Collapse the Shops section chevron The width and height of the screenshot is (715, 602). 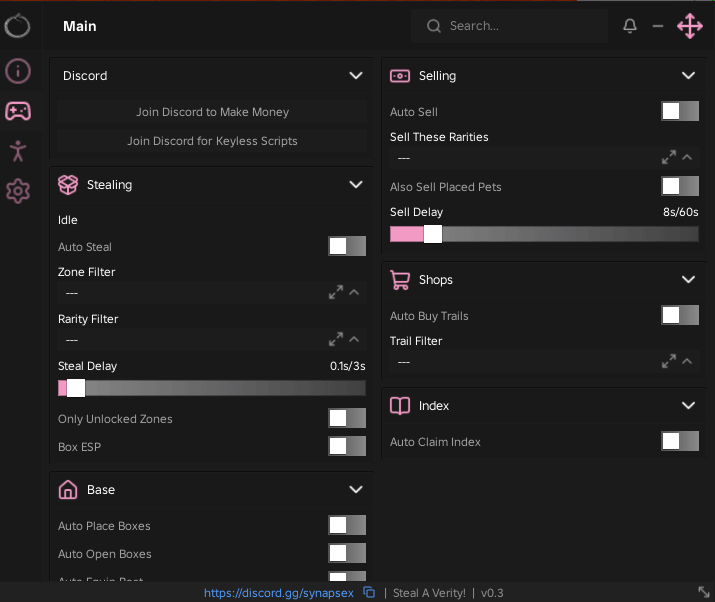(x=689, y=279)
